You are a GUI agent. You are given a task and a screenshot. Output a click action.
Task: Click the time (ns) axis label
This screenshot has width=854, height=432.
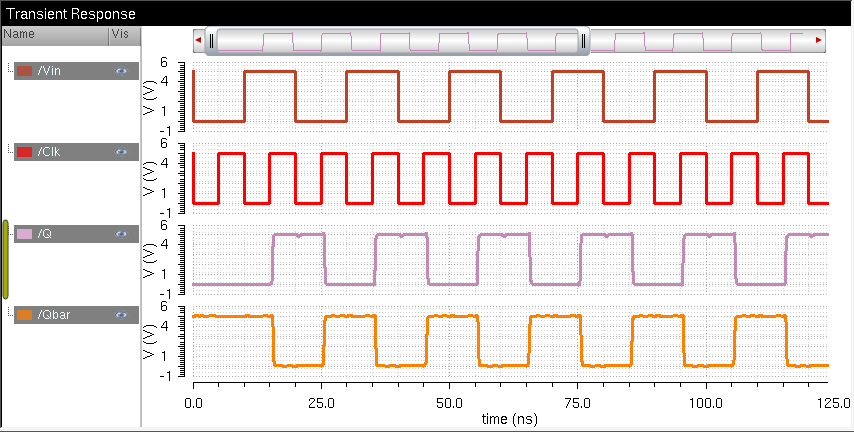(509, 419)
